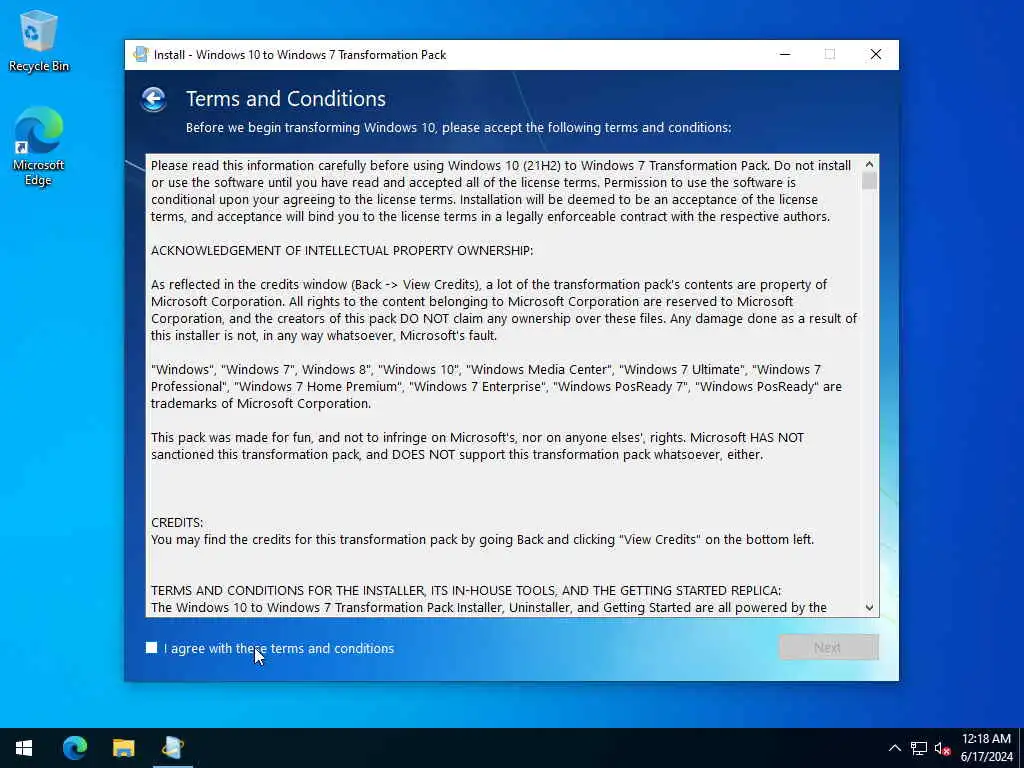Select the Microsoft Edge desktop shortcut
Viewport: 1024px width, 768px height.
(39, 147)
